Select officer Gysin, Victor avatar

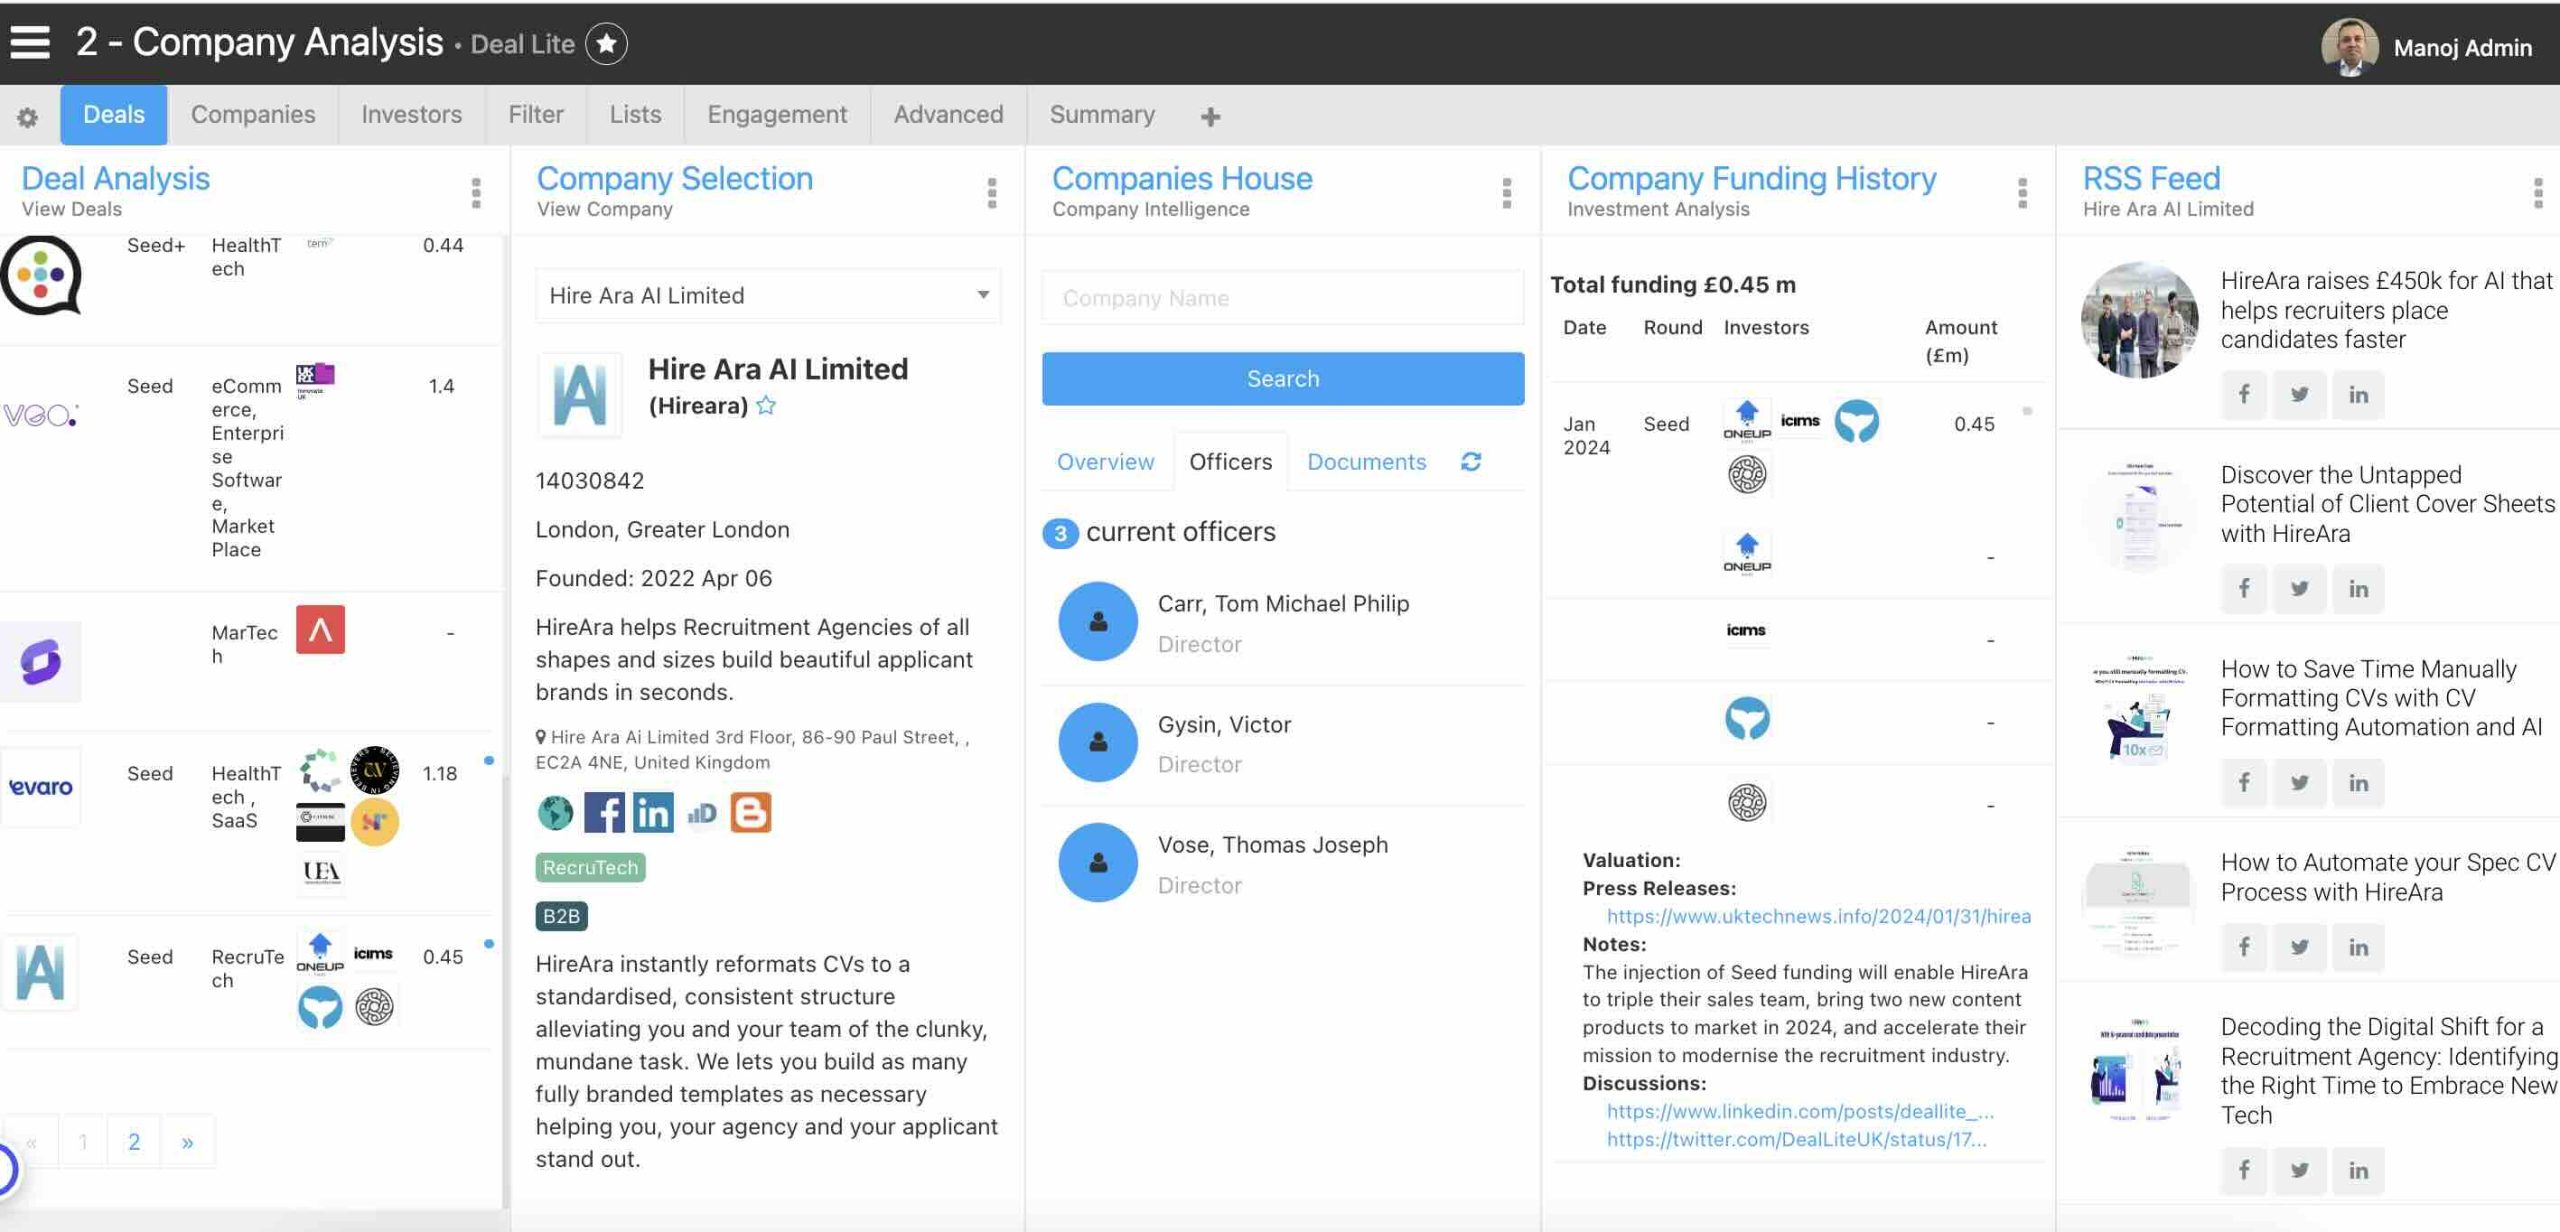tap(1098, 742)
